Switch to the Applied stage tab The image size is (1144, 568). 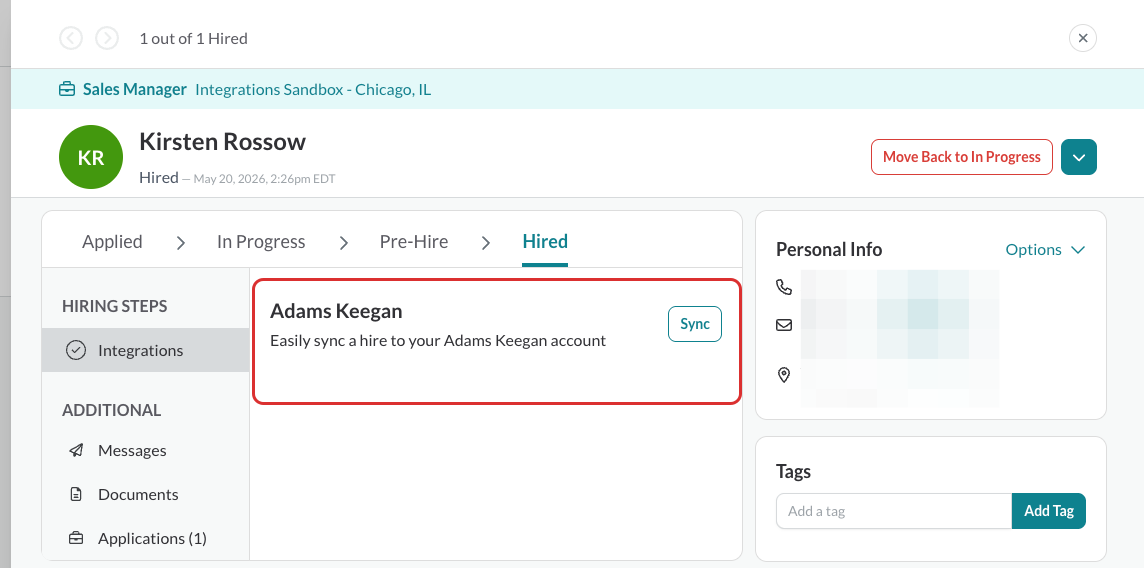click(x=112, y=241)
